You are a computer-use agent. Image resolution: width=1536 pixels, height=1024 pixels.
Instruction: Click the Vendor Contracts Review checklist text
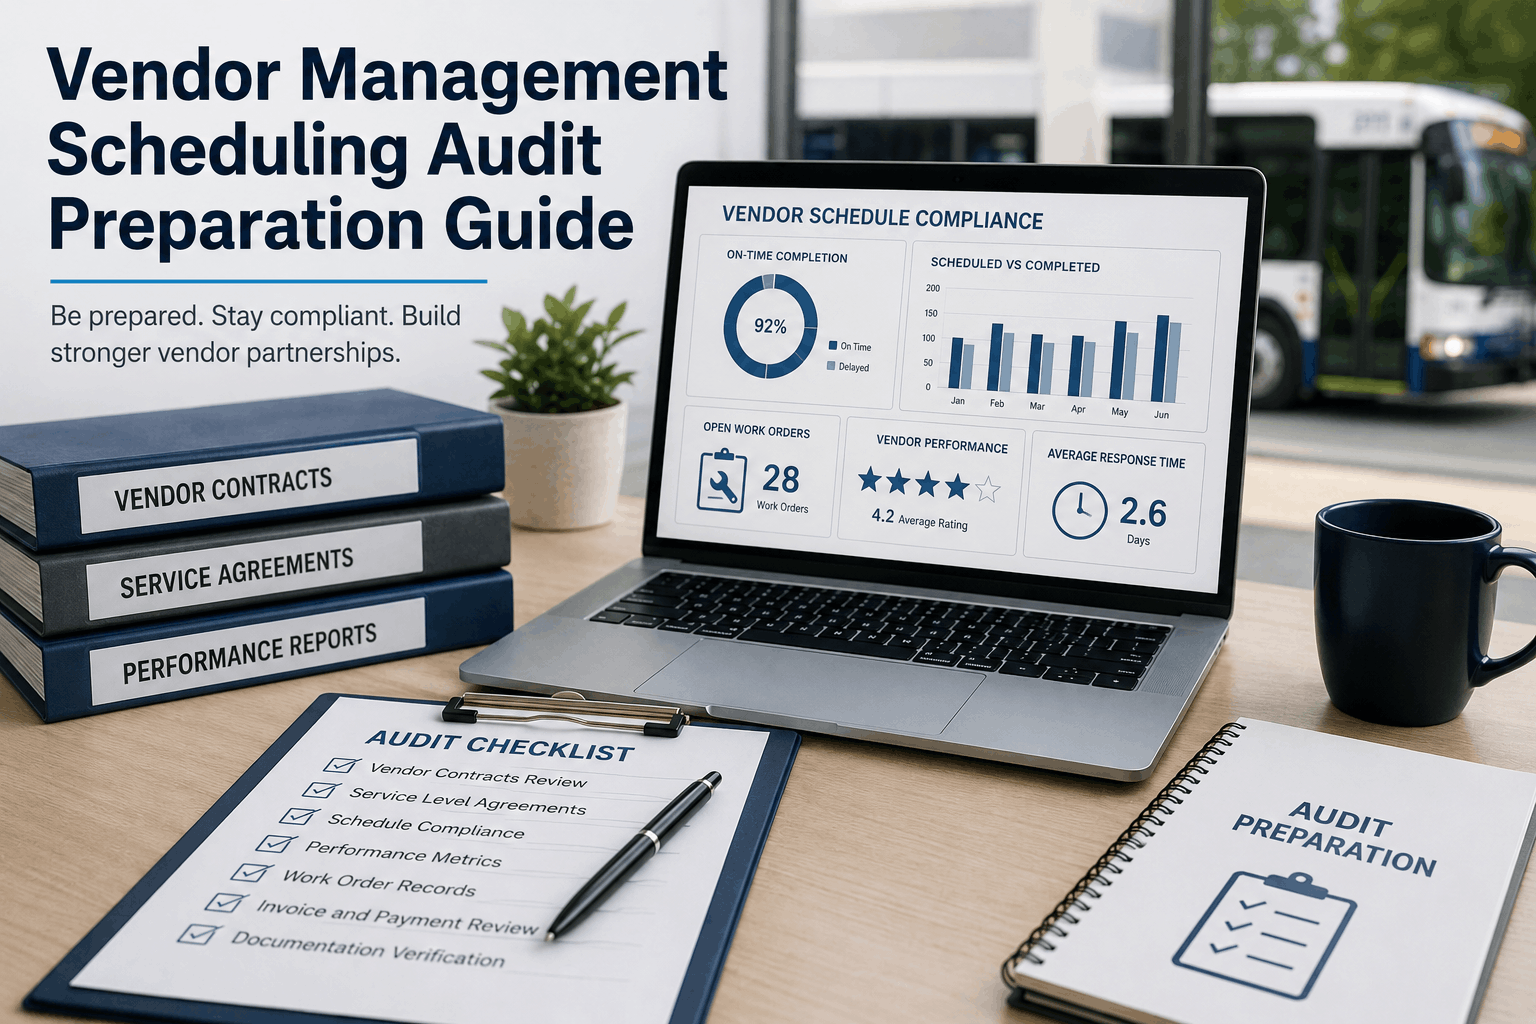pyautogui.click(x=478, y=776)
